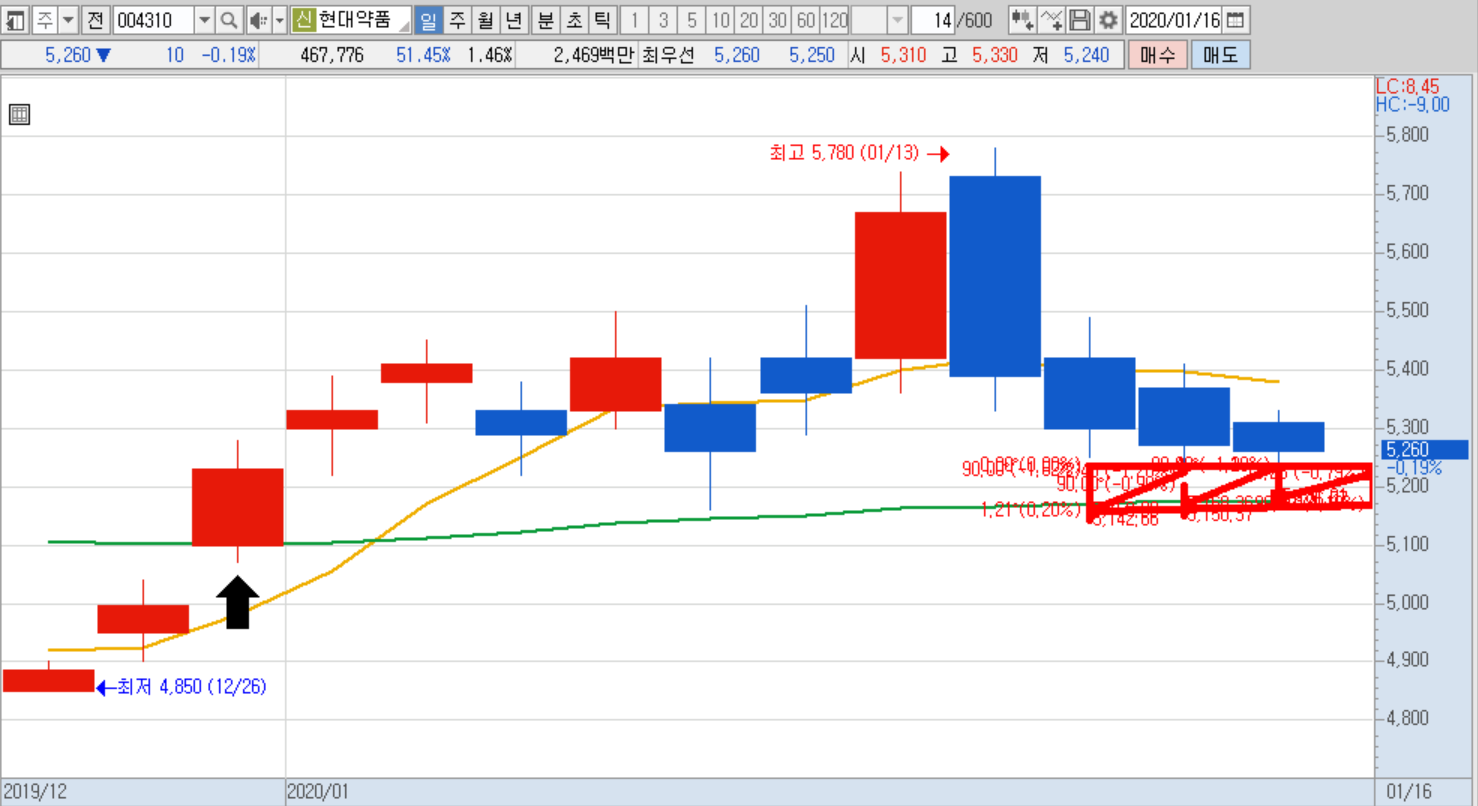Click the HC:-9.00 label on the price axis
Viewport: 1478px width, 806px height.
coord(1412,105)
